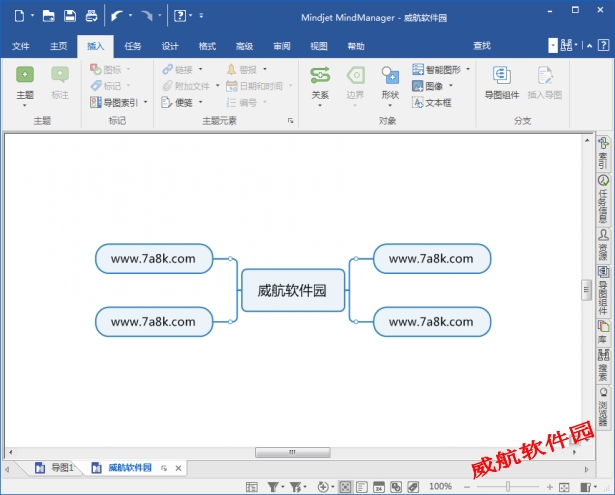Switch to the 审阅 ribbon tab

pos(282,46)
